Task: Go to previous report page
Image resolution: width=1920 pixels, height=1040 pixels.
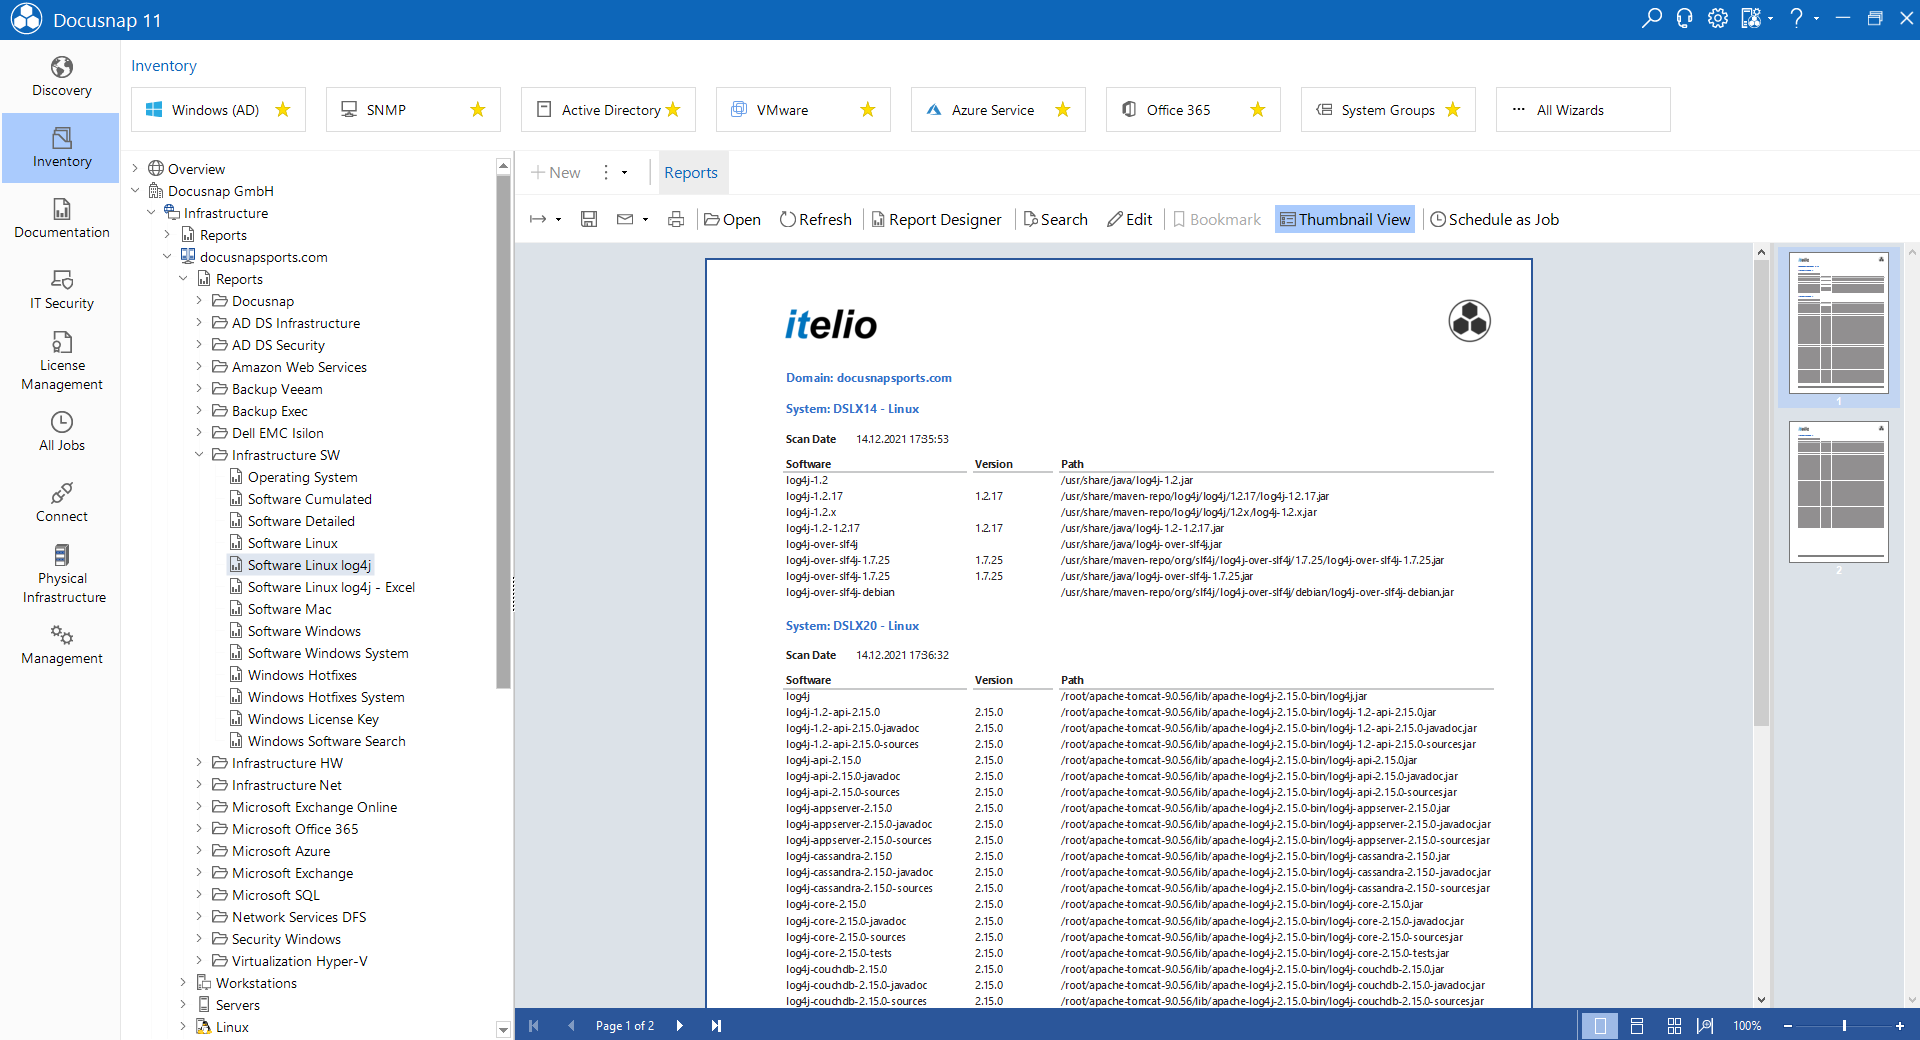Action: [571, 1025]
